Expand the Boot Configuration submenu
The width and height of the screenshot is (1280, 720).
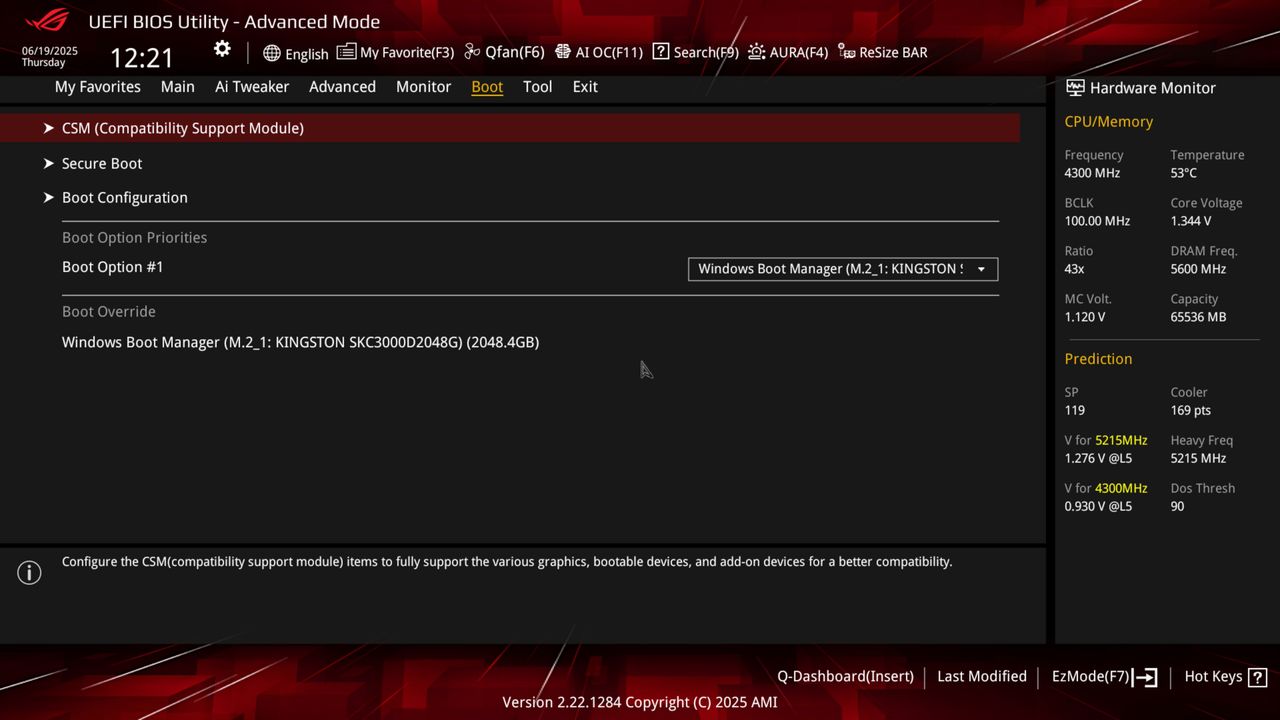point(124,197)
